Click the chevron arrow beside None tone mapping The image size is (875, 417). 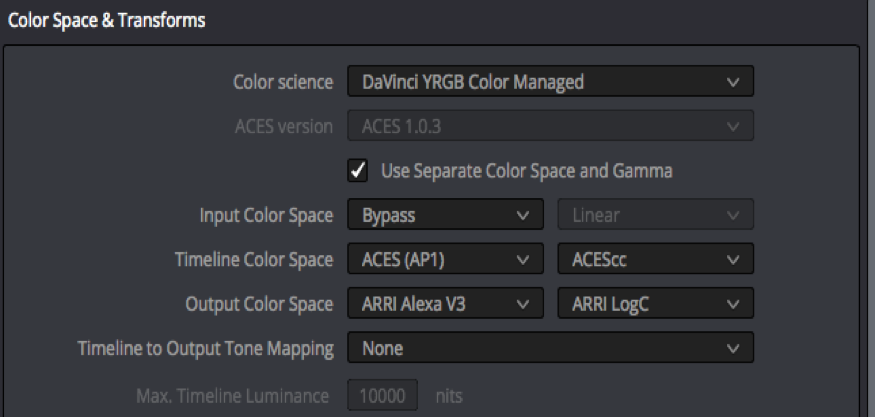point(734,349)
